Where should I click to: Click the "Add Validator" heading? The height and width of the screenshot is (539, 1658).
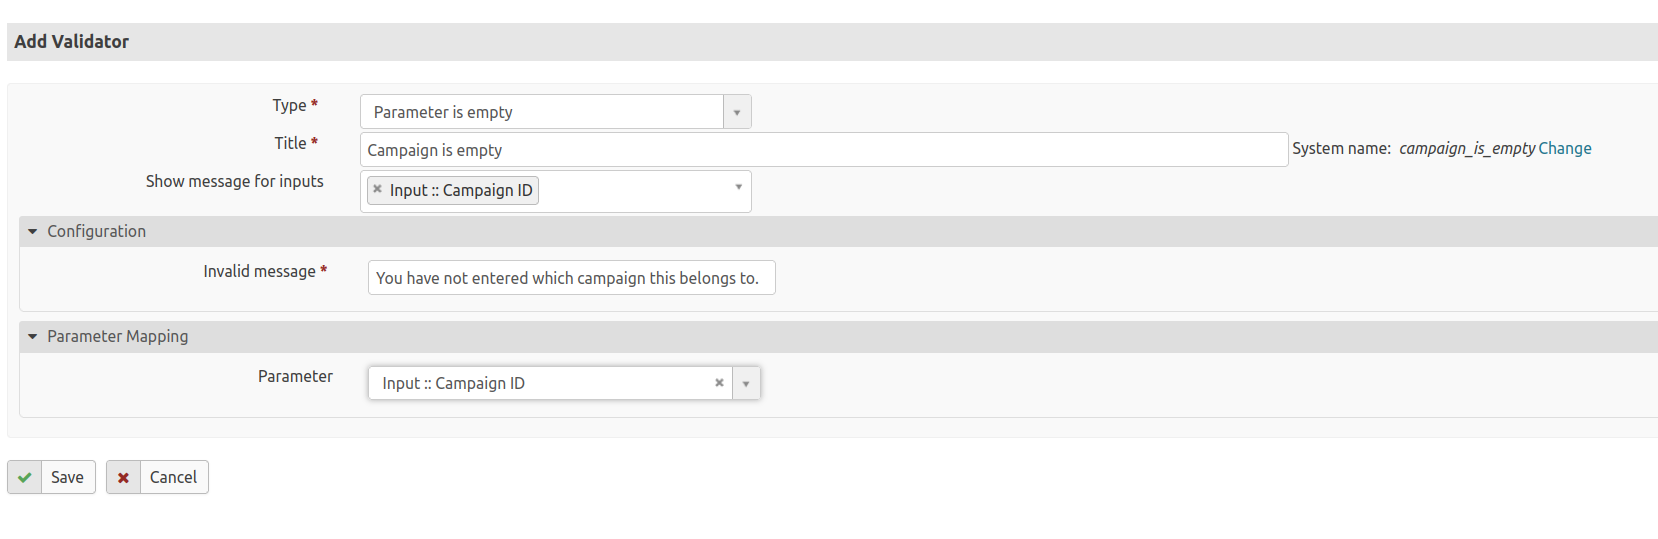point(72,42)
